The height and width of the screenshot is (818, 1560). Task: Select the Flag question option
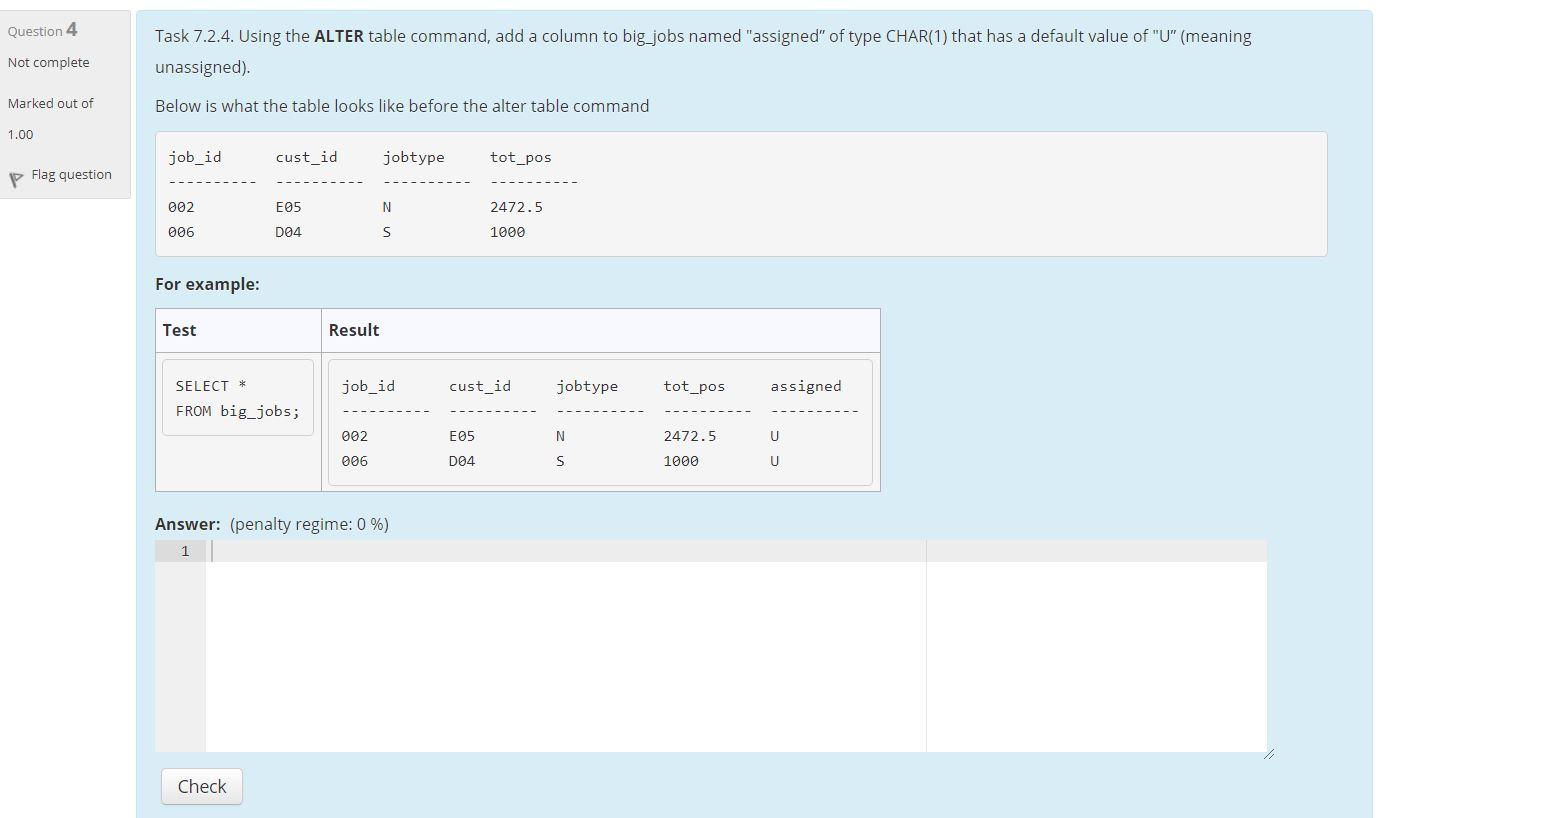coord(71,174)
